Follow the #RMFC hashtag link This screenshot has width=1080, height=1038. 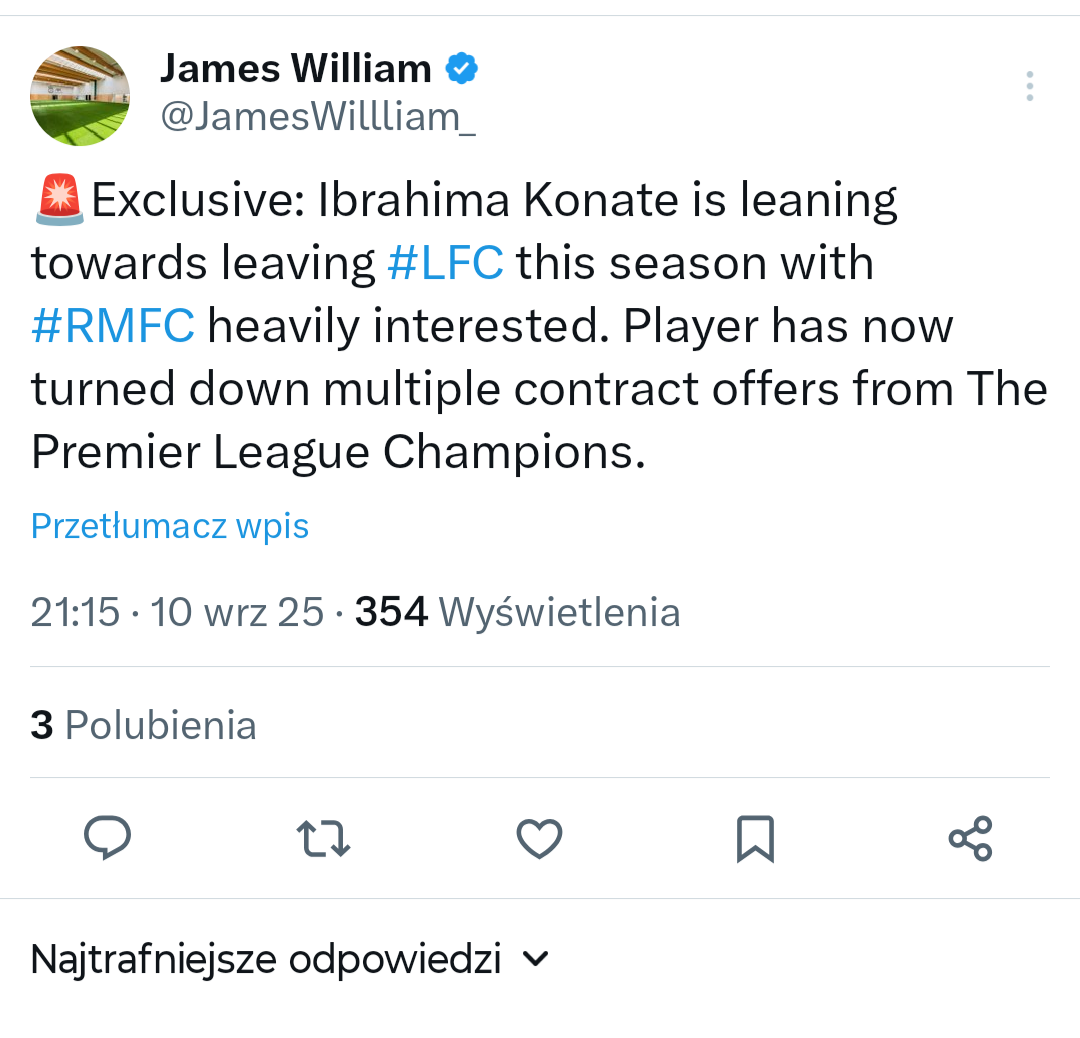tap(113, 327)
